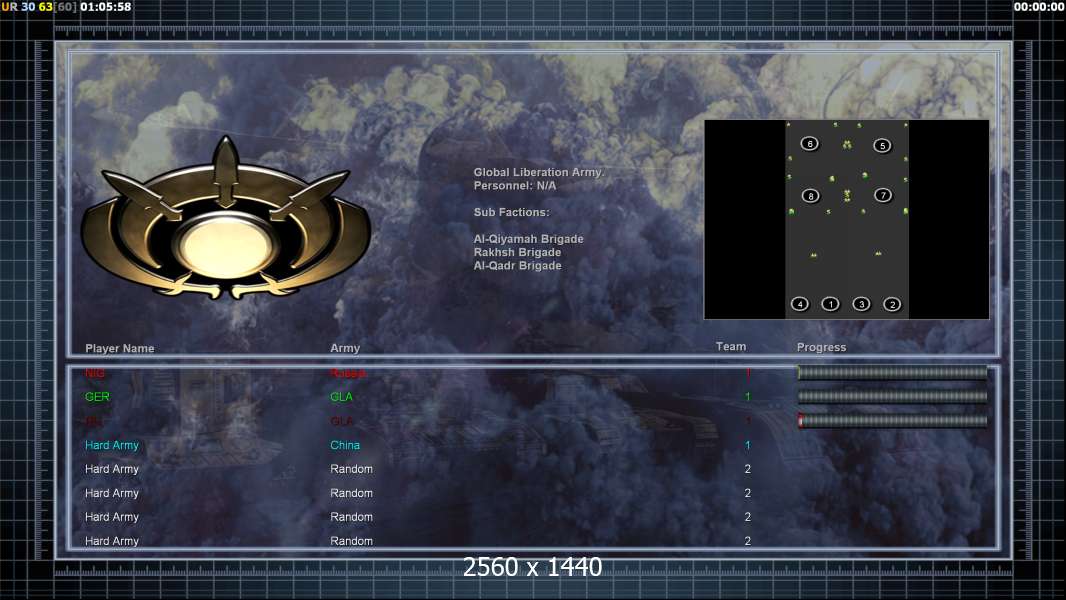The height and width of the screenshot is (600, 1066).
Task: Click start position 5 on the minimap
Action: (x=882, y=145)
